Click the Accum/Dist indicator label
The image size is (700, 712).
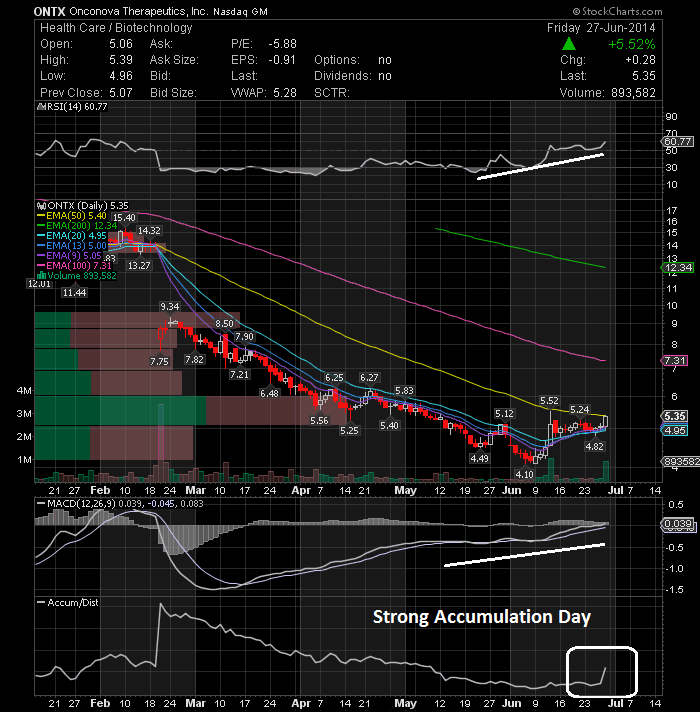pyautogui.click(x=73, y=603)
